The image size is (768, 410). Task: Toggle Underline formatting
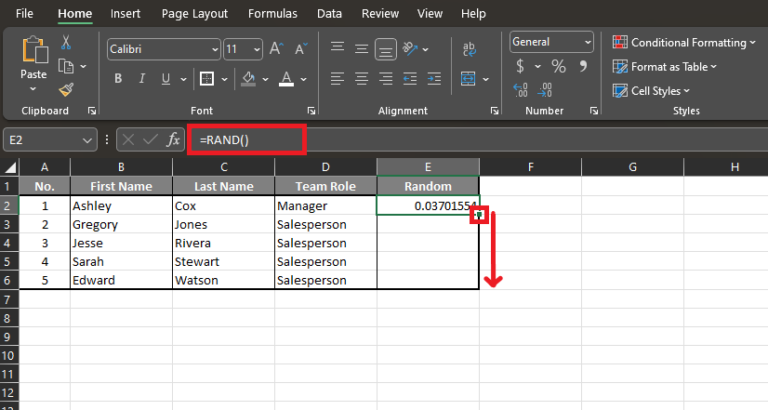[166, 78]
